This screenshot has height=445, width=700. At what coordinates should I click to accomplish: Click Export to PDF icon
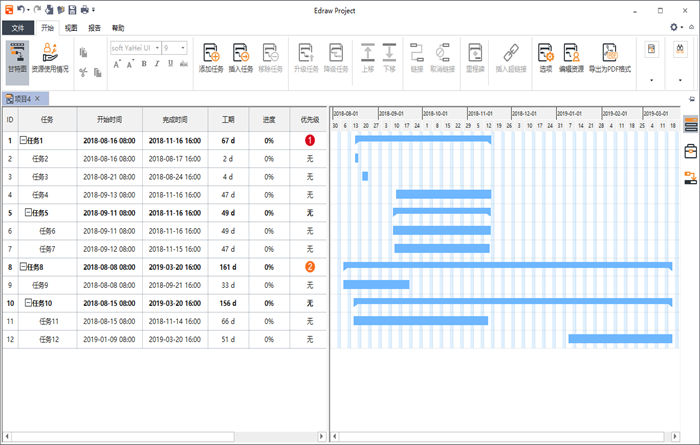[610, 53]
